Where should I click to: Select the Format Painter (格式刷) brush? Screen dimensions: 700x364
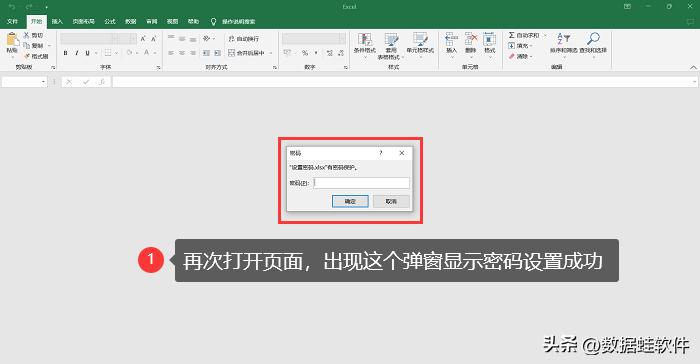27,56
